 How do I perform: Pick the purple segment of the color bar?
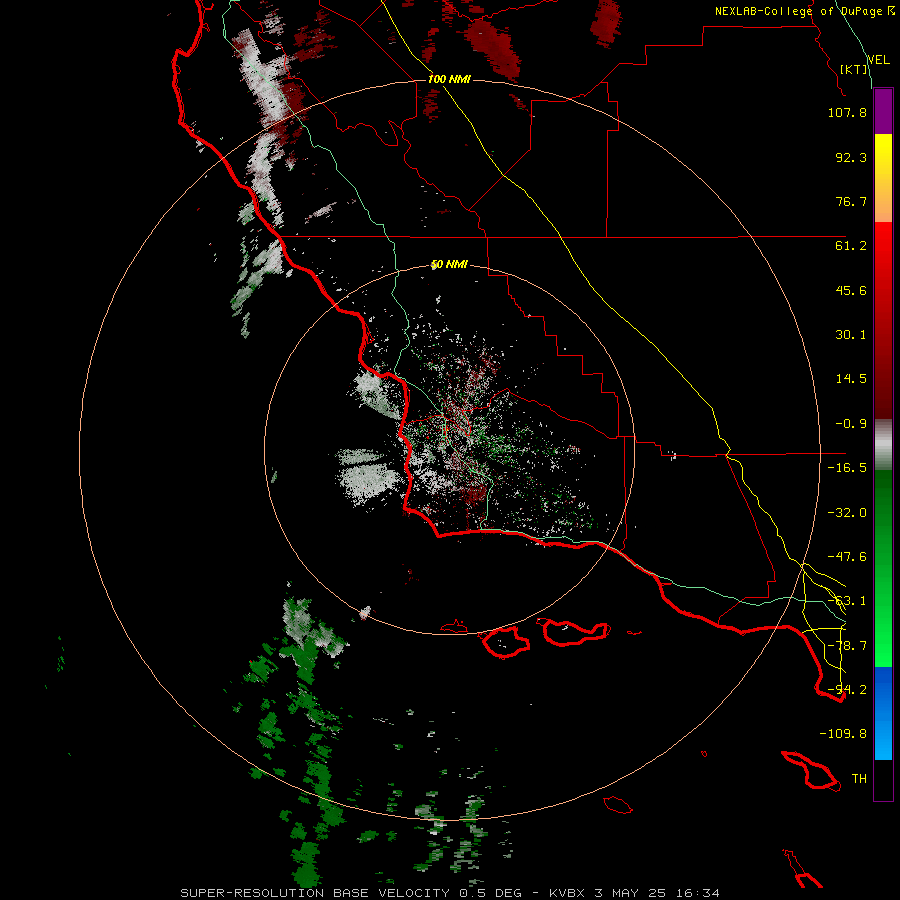pos(883,111)
